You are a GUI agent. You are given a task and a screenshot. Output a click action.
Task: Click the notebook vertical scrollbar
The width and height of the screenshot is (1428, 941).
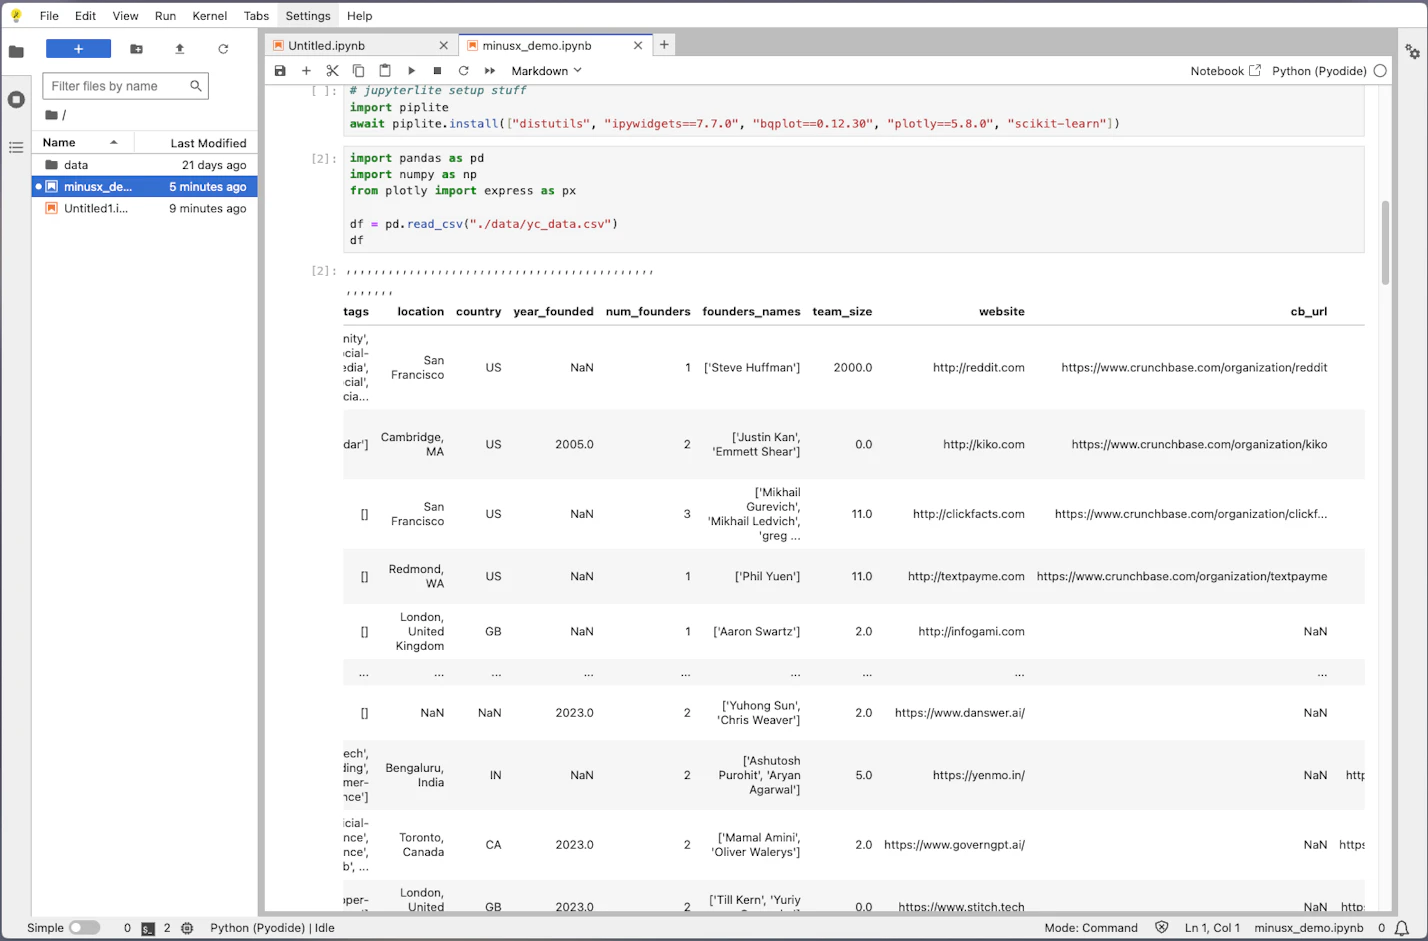point(1385,243)
